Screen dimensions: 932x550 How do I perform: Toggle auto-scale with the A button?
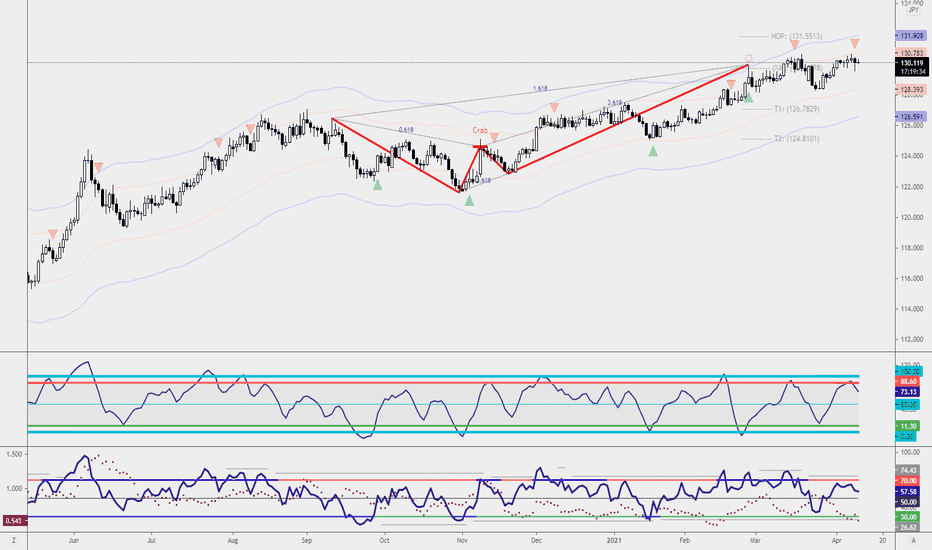pos(914,540)
